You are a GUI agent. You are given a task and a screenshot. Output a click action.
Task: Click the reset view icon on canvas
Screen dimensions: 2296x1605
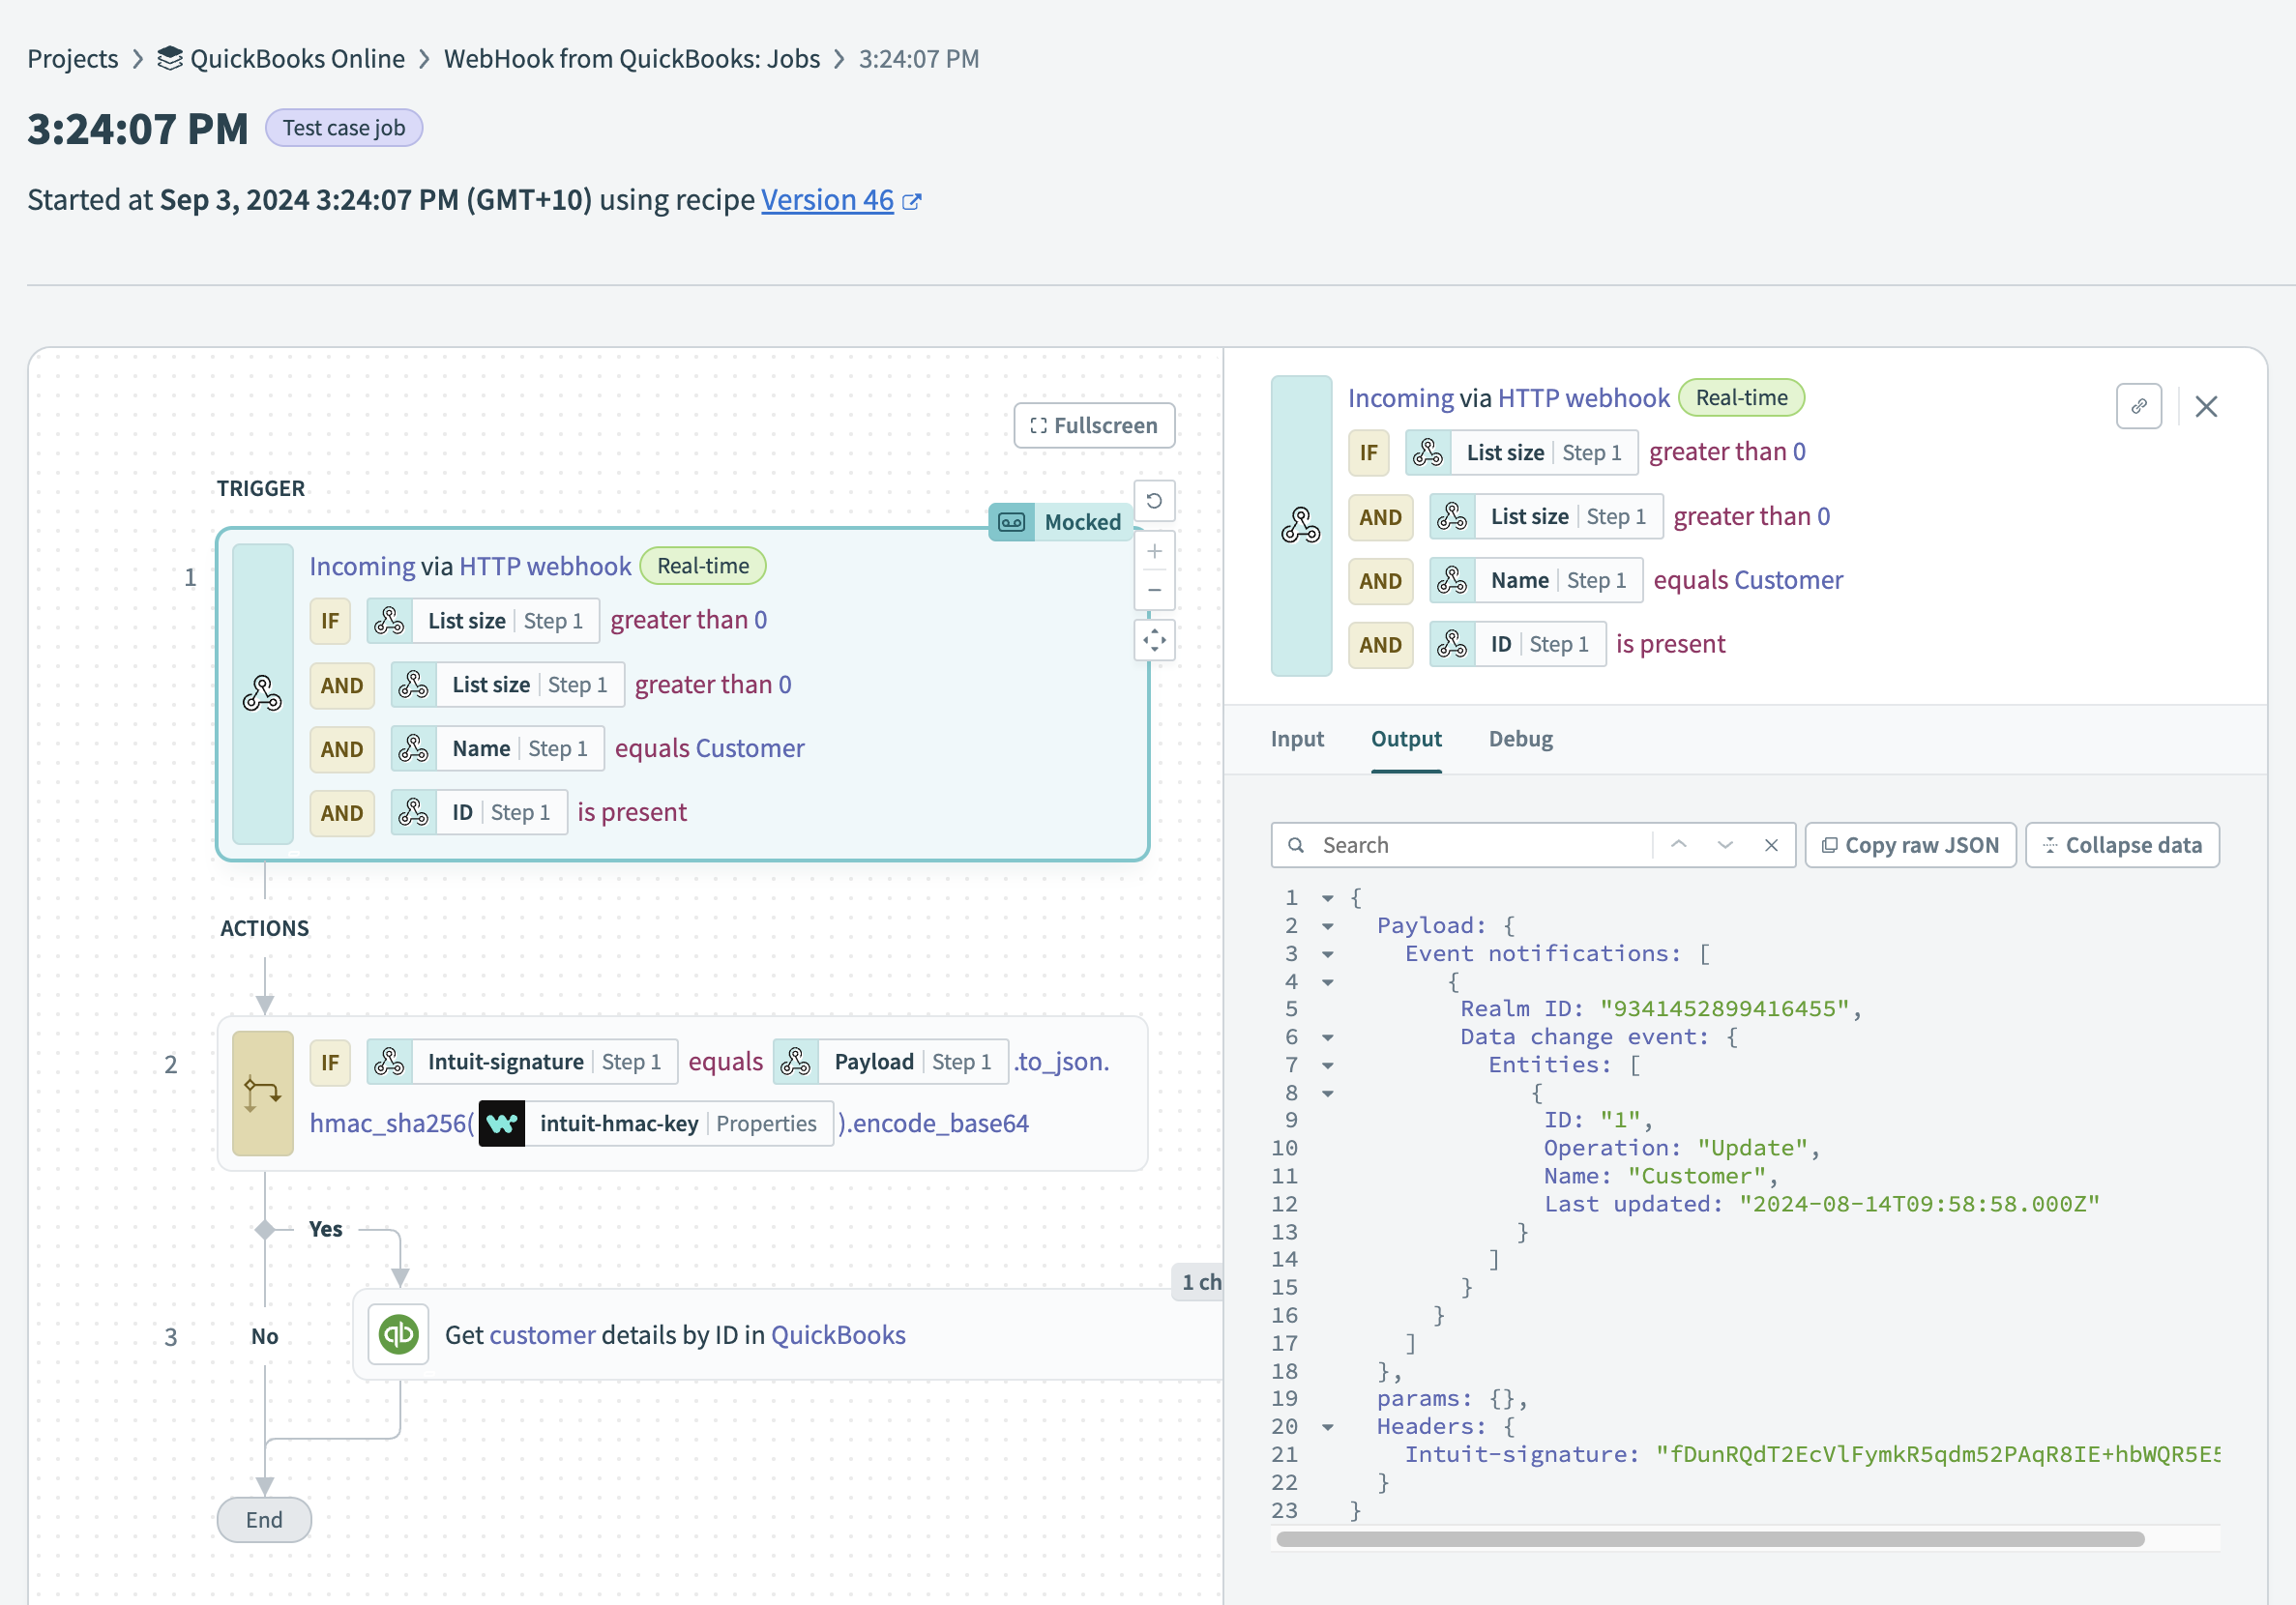[x=1154, y=500]
